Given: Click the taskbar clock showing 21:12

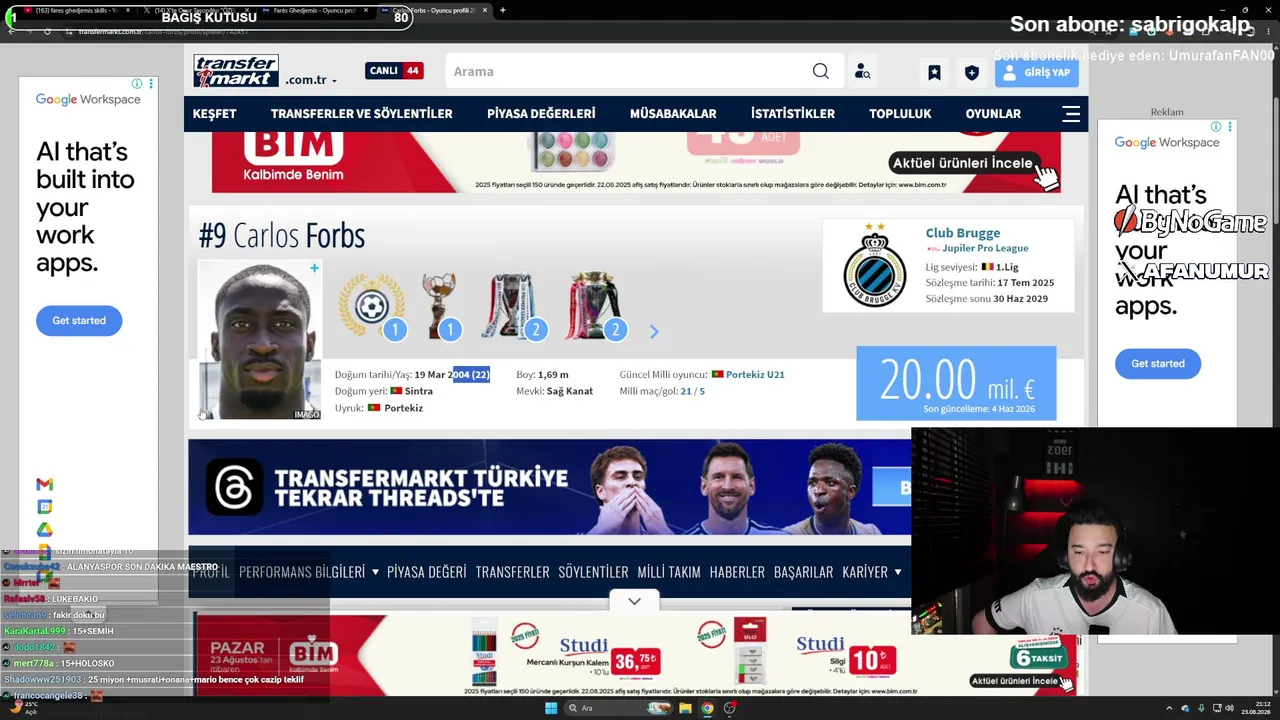Looking at the screenshot, I should (x=1255, y=708).
